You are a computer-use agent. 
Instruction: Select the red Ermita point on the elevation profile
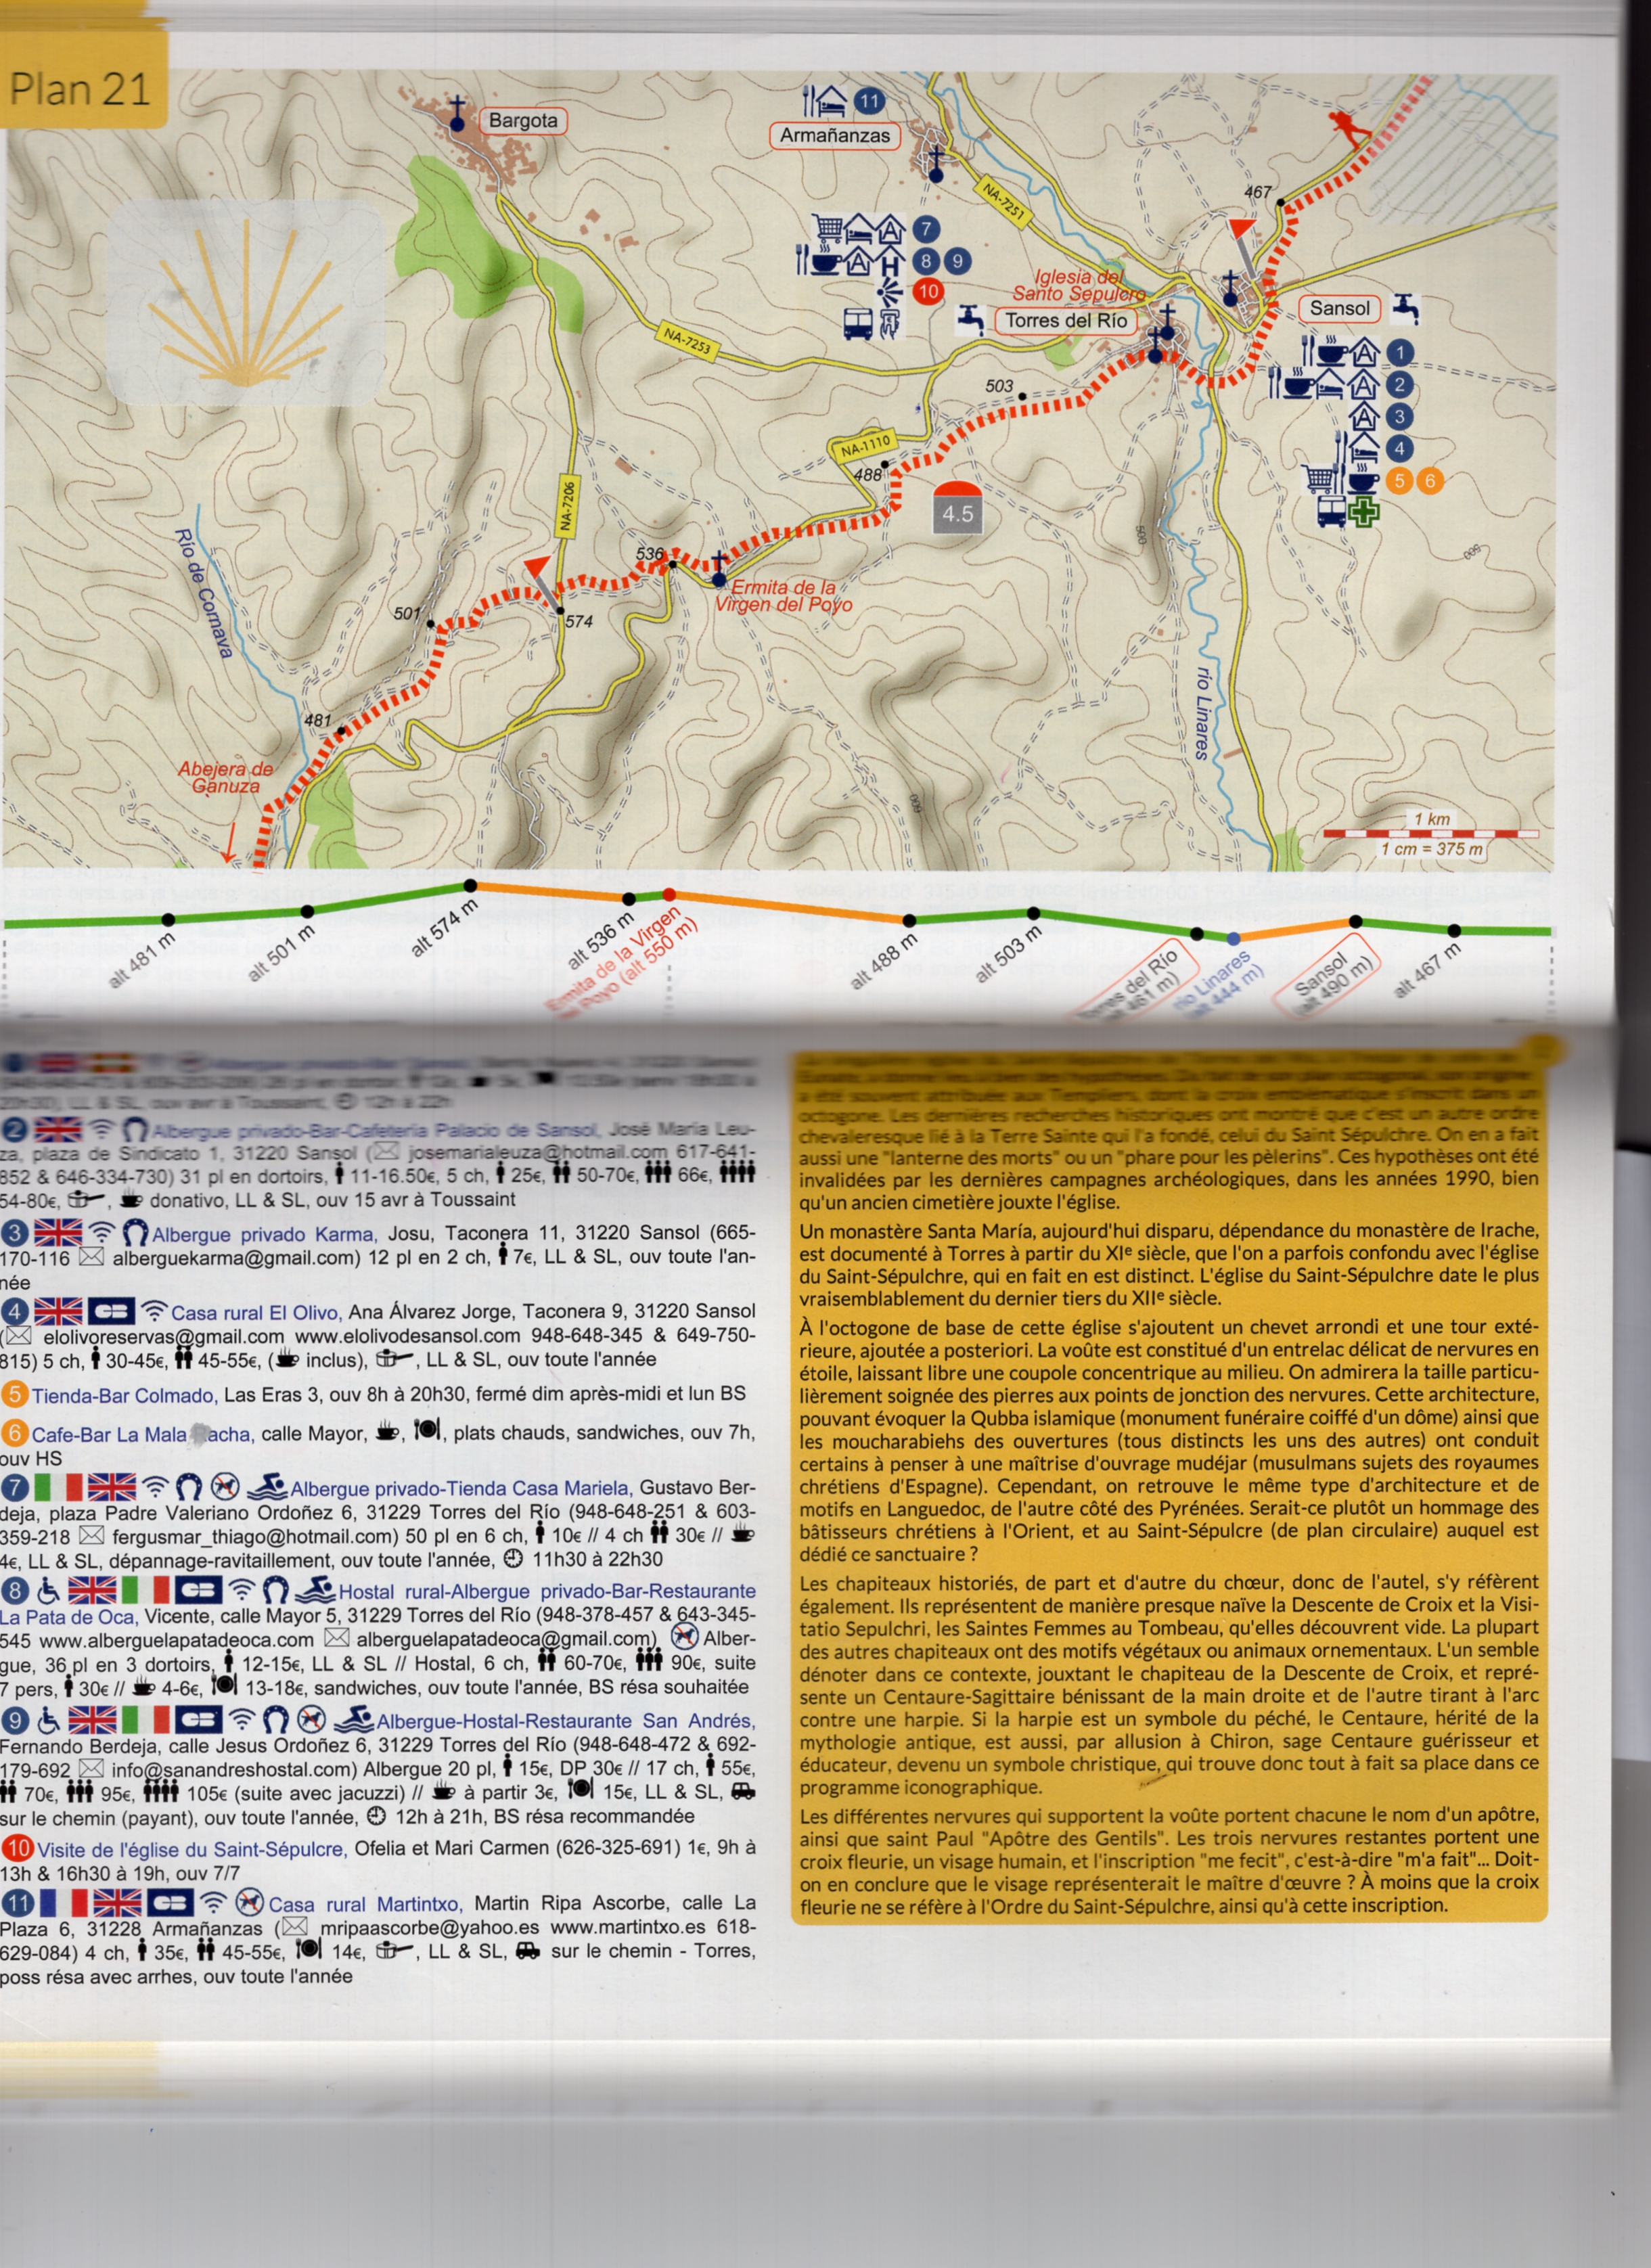[x=669, y=894]
